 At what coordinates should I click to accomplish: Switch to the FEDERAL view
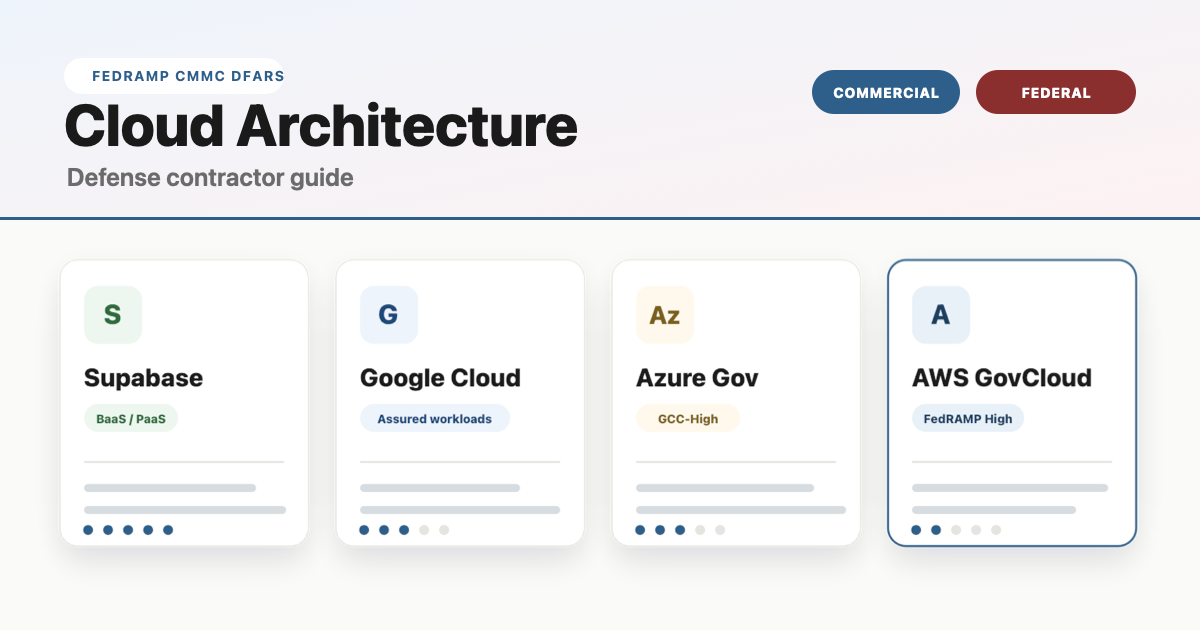(1056, 92)
